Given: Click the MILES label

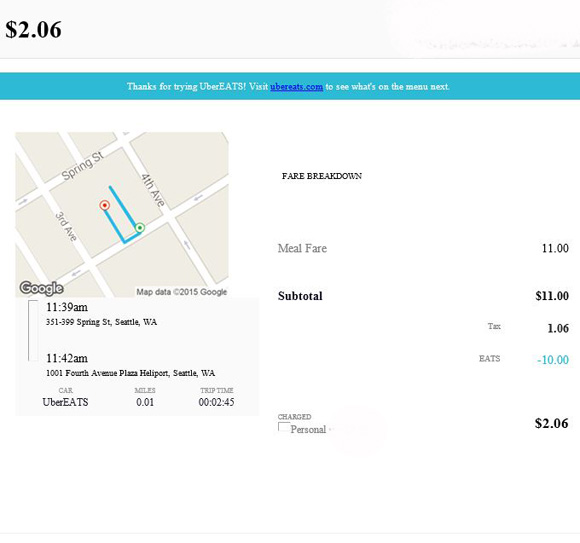Looking at the screenshot, I should point(145,390).
